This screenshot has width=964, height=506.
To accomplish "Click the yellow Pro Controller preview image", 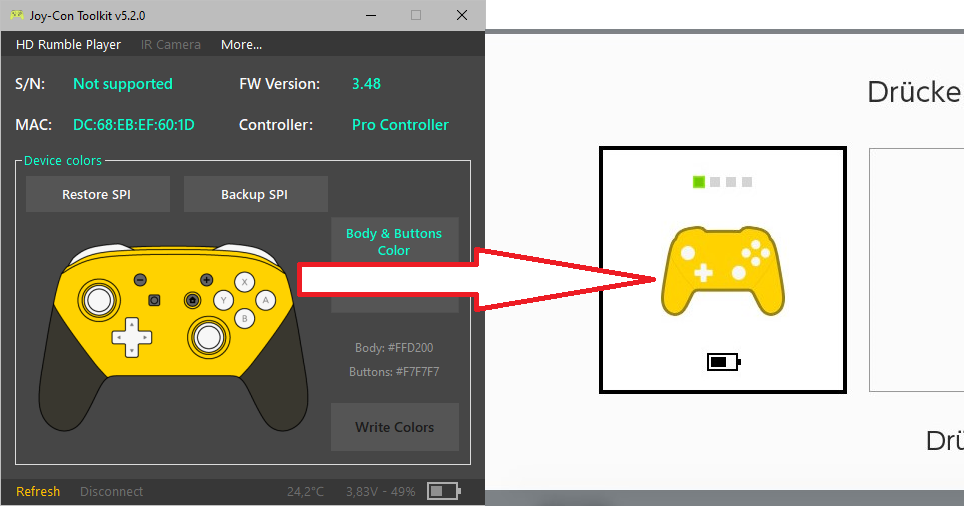I will (x=173, y=337).
